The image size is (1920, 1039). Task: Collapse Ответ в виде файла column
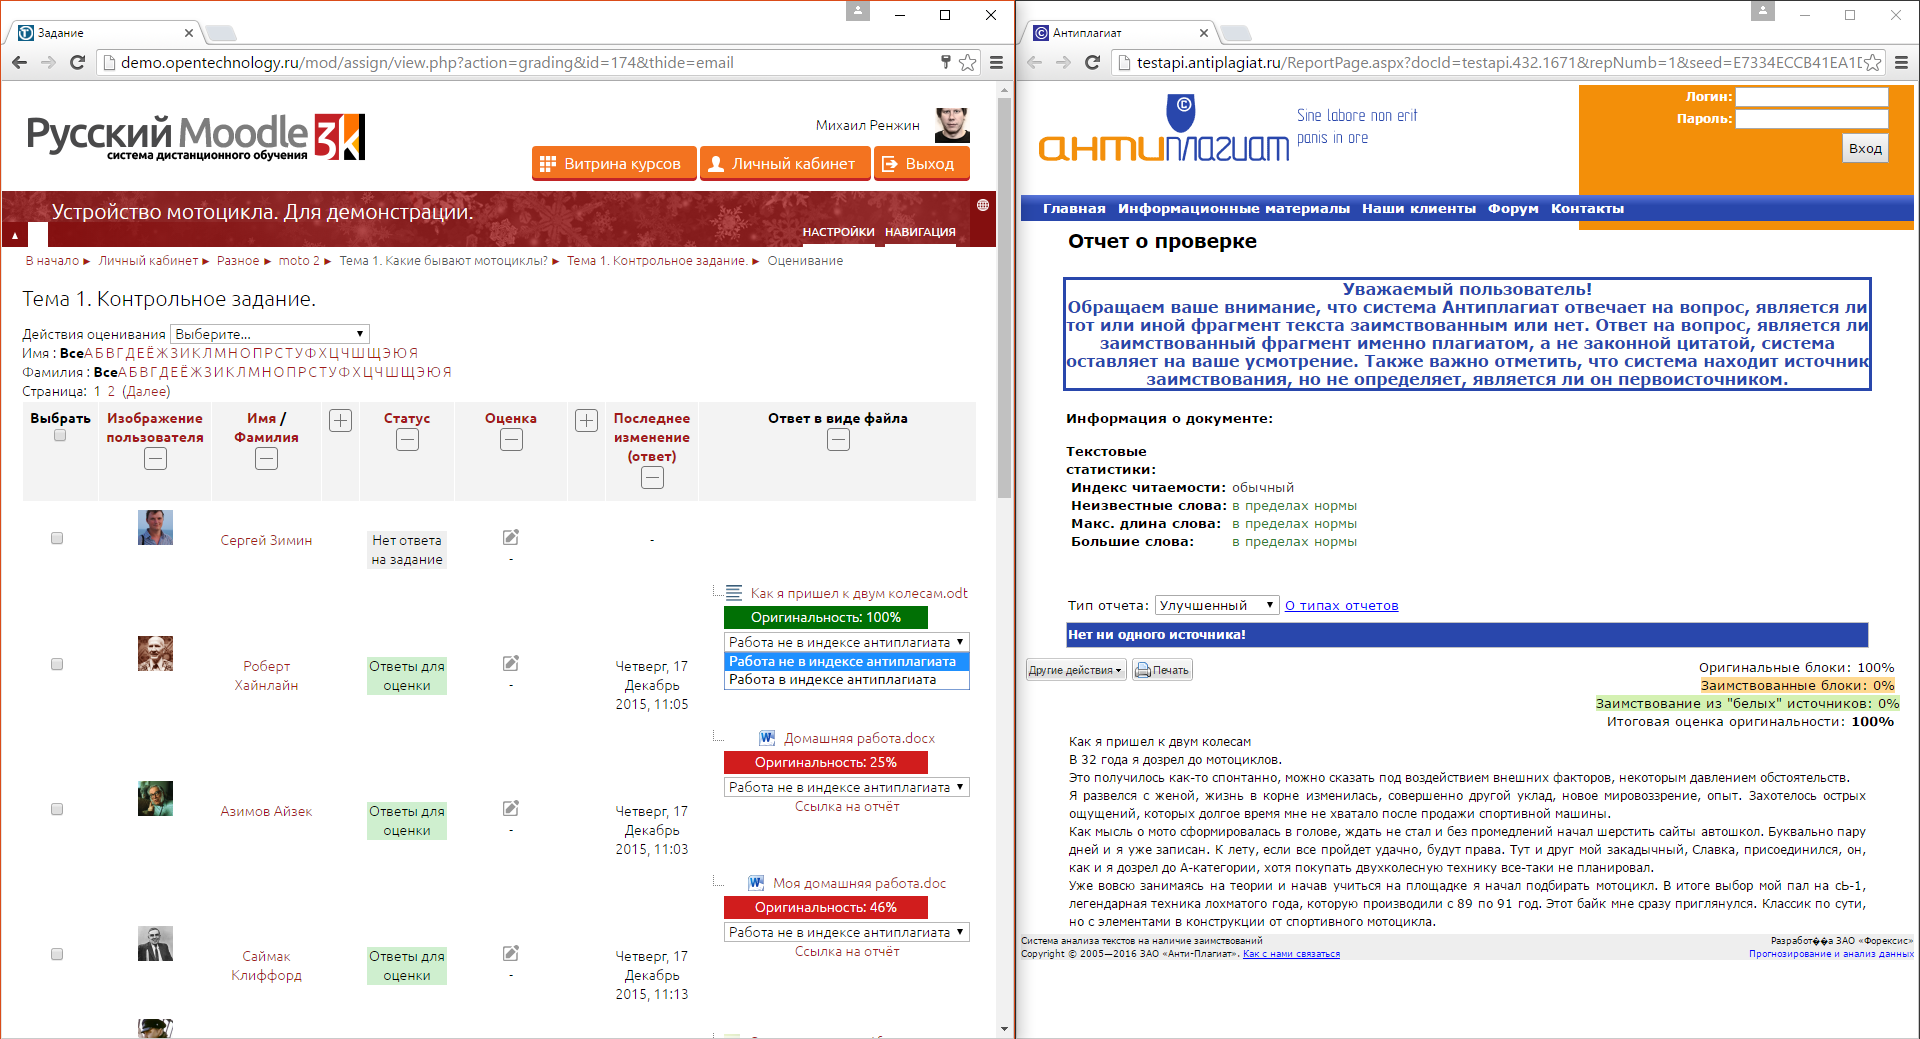tap(838, 440)
